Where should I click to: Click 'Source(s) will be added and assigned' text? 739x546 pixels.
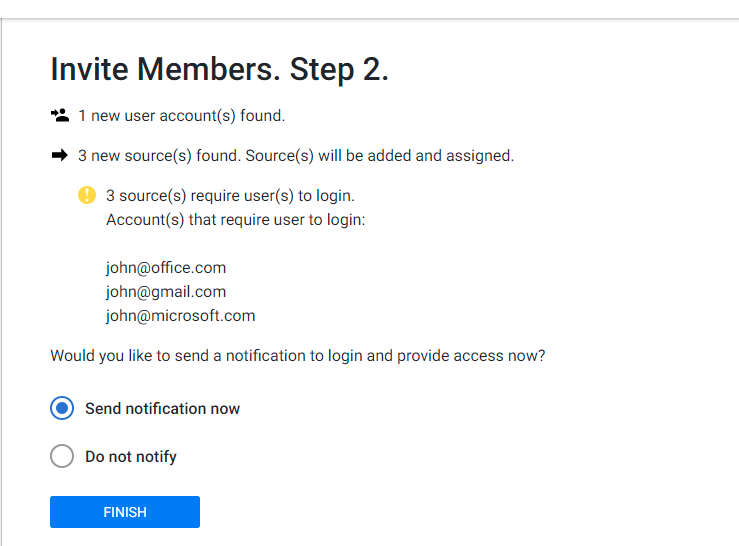380,156
